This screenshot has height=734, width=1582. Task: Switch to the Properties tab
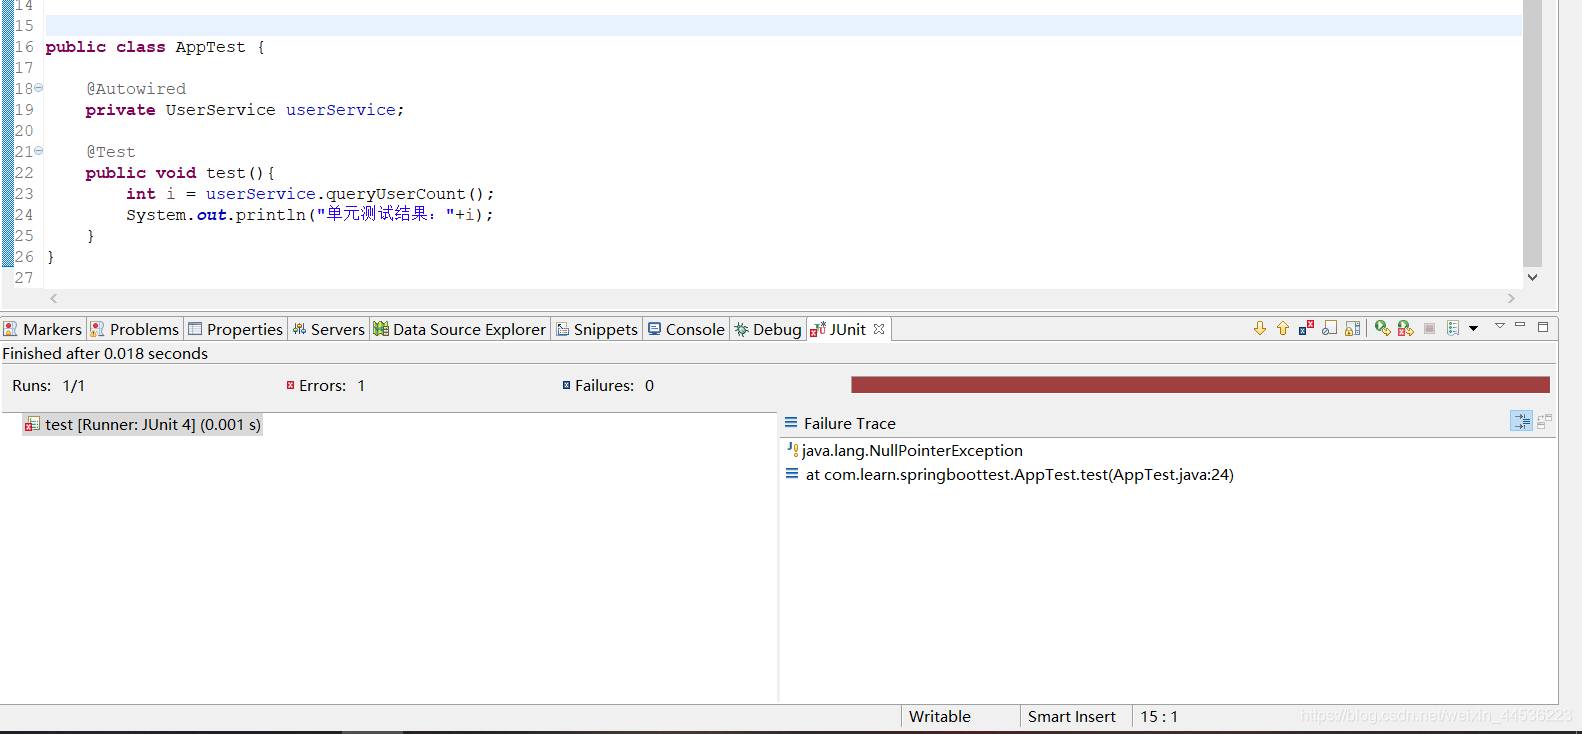click(x=235, y=329)
